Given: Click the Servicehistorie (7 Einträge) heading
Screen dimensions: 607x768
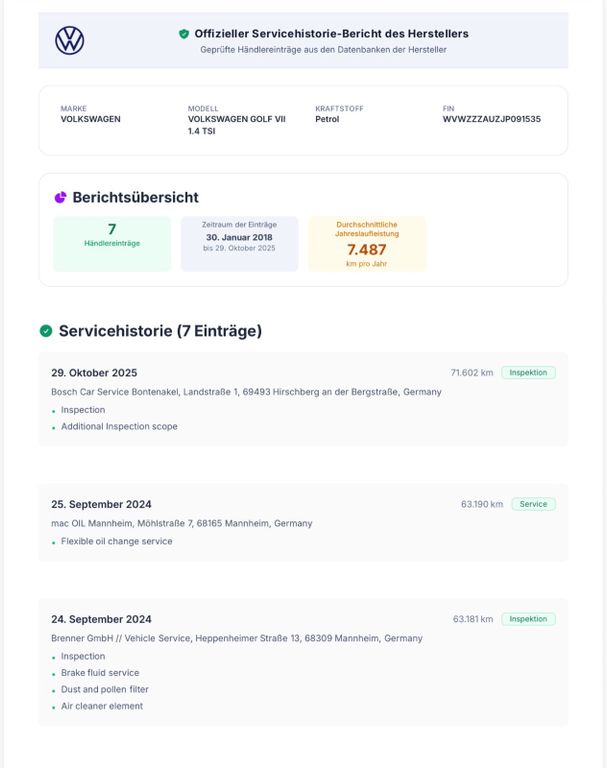Looking at the screenshot, I should 160,331.
